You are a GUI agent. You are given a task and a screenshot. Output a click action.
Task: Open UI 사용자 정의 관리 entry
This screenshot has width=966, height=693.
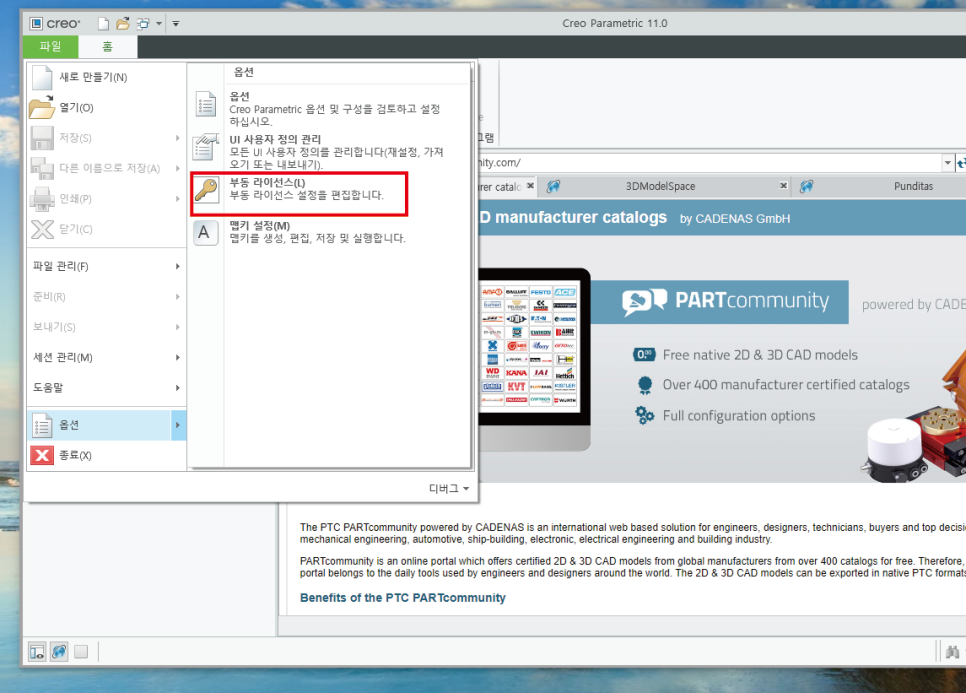(x=330, y=152)
